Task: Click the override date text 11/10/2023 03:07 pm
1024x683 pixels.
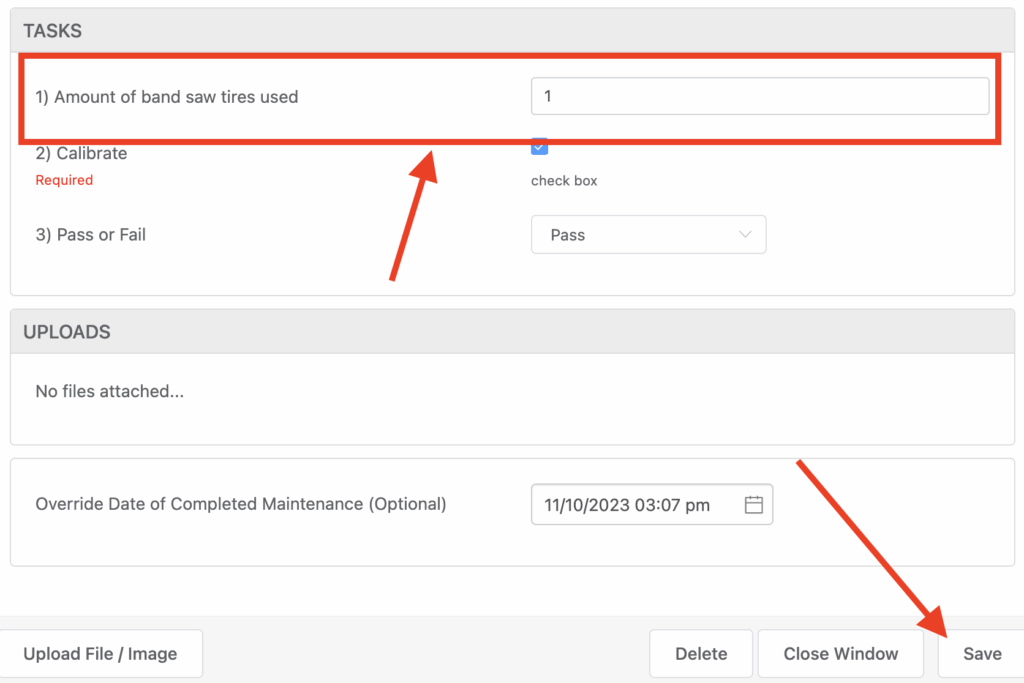Action: (x=627, y=505)
